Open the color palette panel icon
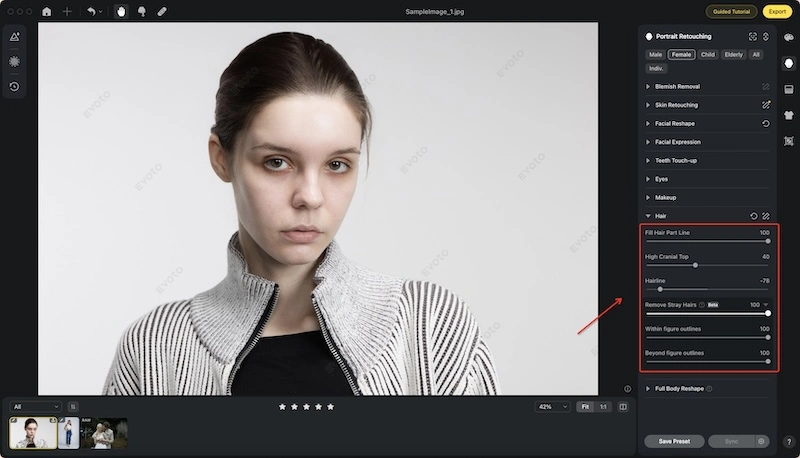The height and width of the screenshot is (458, 800). click(x=789, y=37)
